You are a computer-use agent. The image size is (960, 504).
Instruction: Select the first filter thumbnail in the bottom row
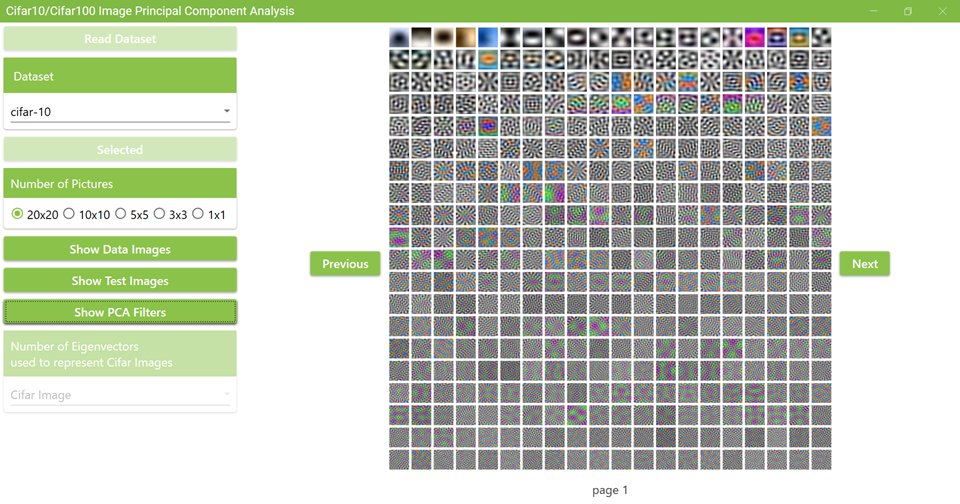399,459
